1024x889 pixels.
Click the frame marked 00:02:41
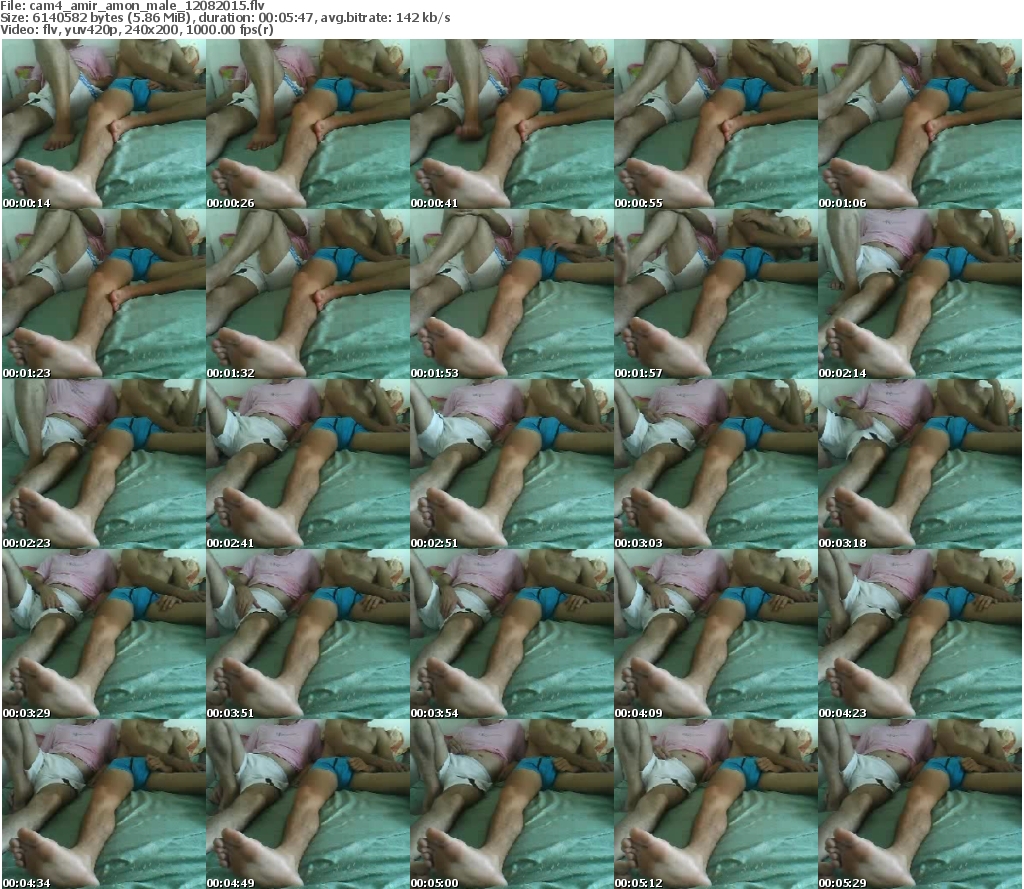308,464
